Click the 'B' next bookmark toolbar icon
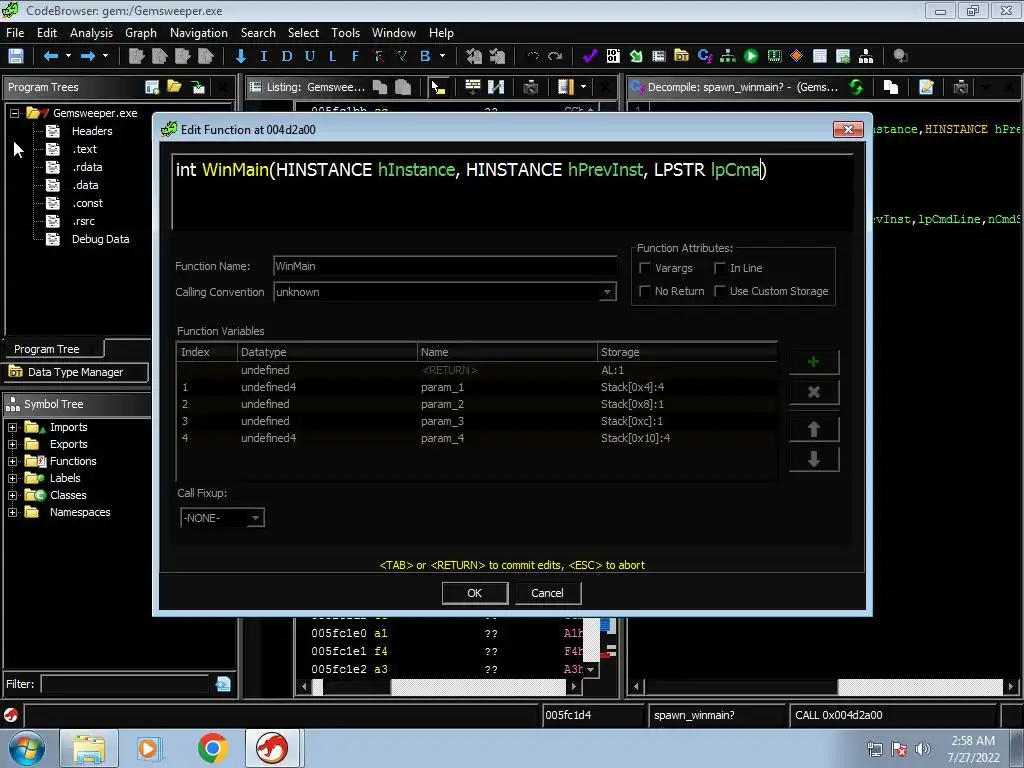Image resolution: width=1024 pixels, height=768 pixels. (425, 56)
